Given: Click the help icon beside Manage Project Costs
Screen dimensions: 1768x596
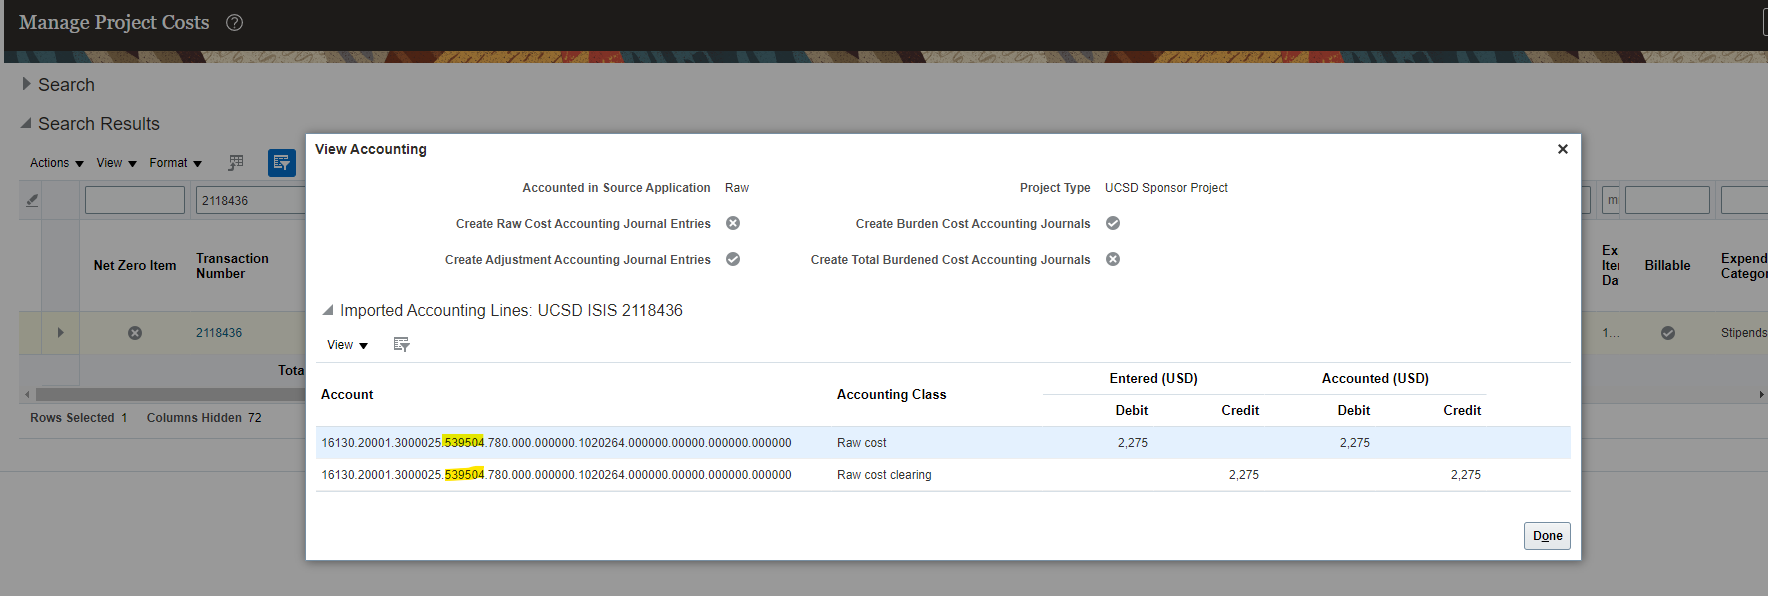Looking at the screenshot, I should pos(234,23).
